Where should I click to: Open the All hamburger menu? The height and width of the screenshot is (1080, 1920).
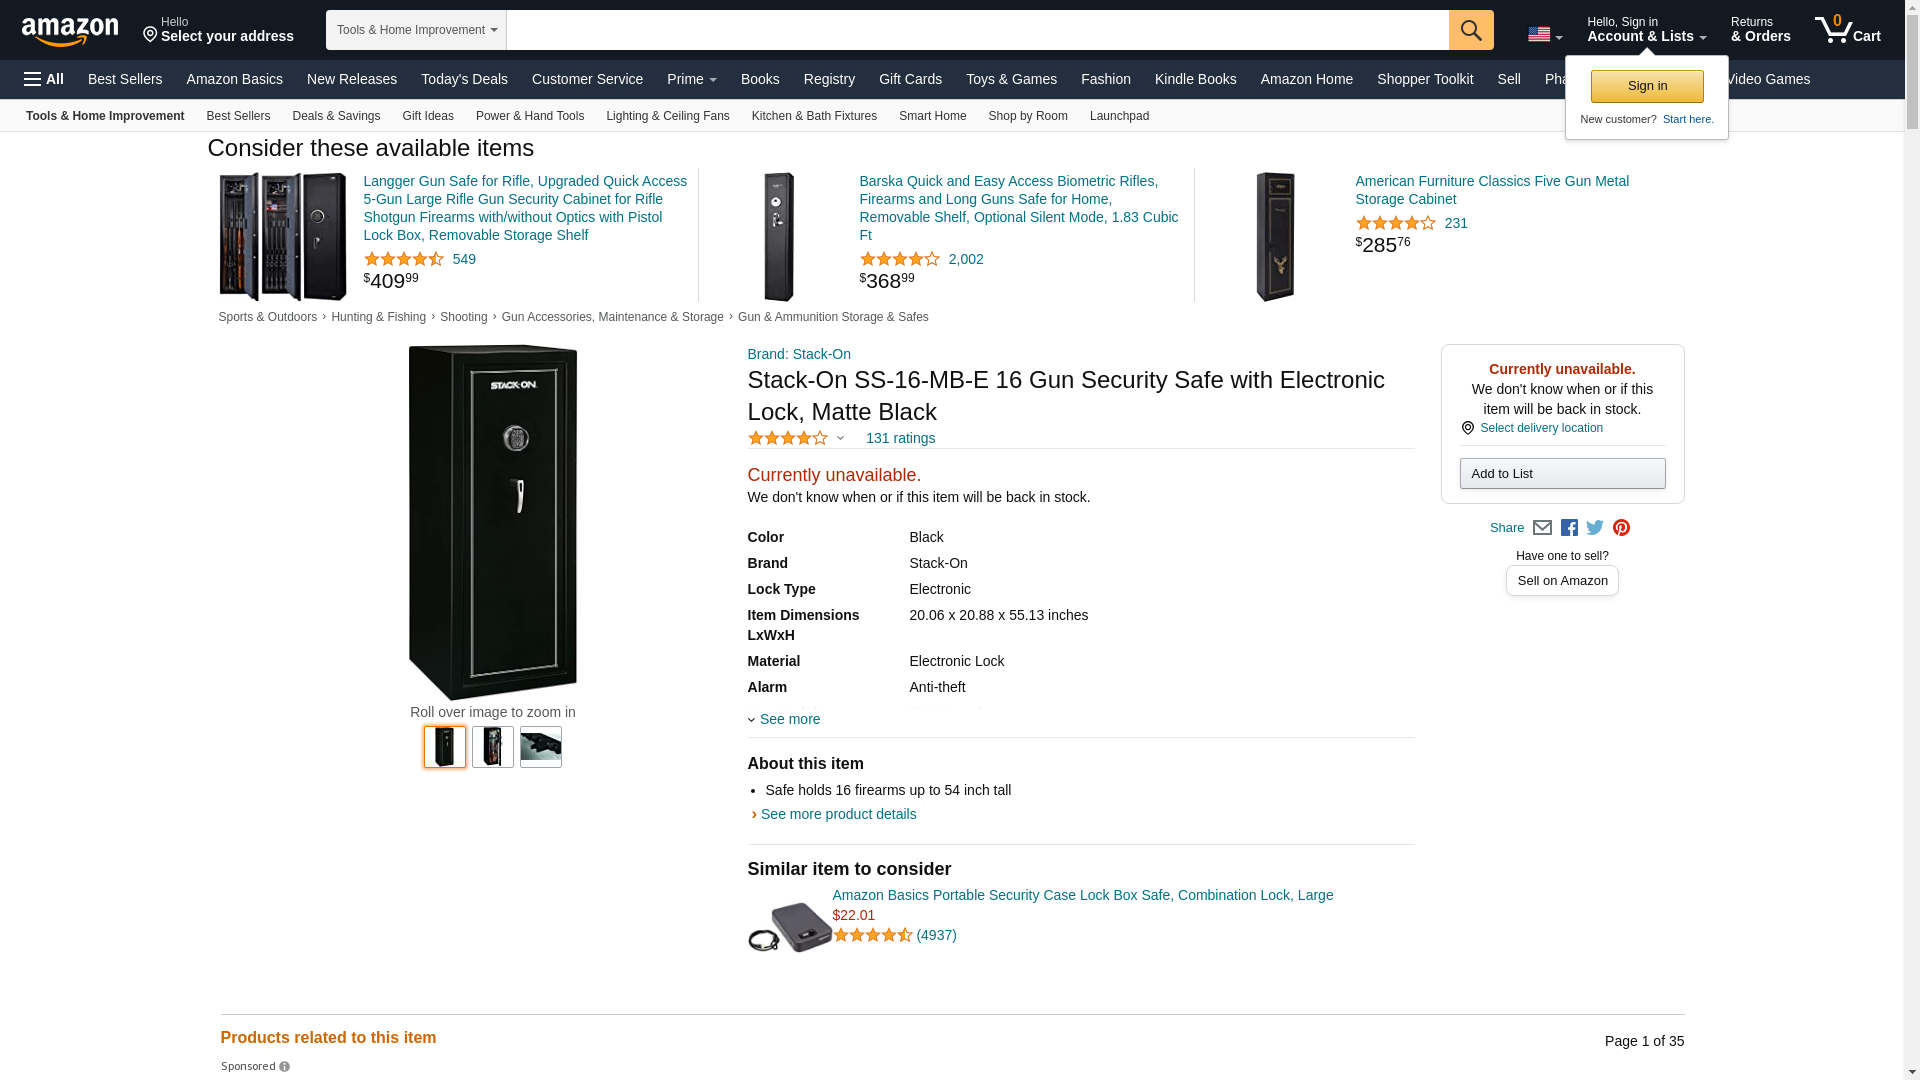point(44,79)
